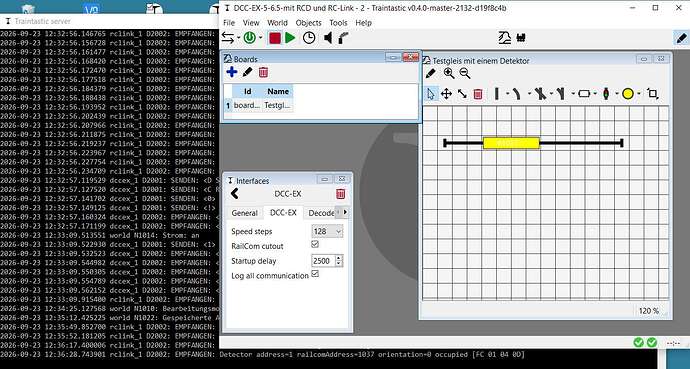Screen dimensions: 690x369
Task: Select the block rectangle tool
Action: pos(584,94)
